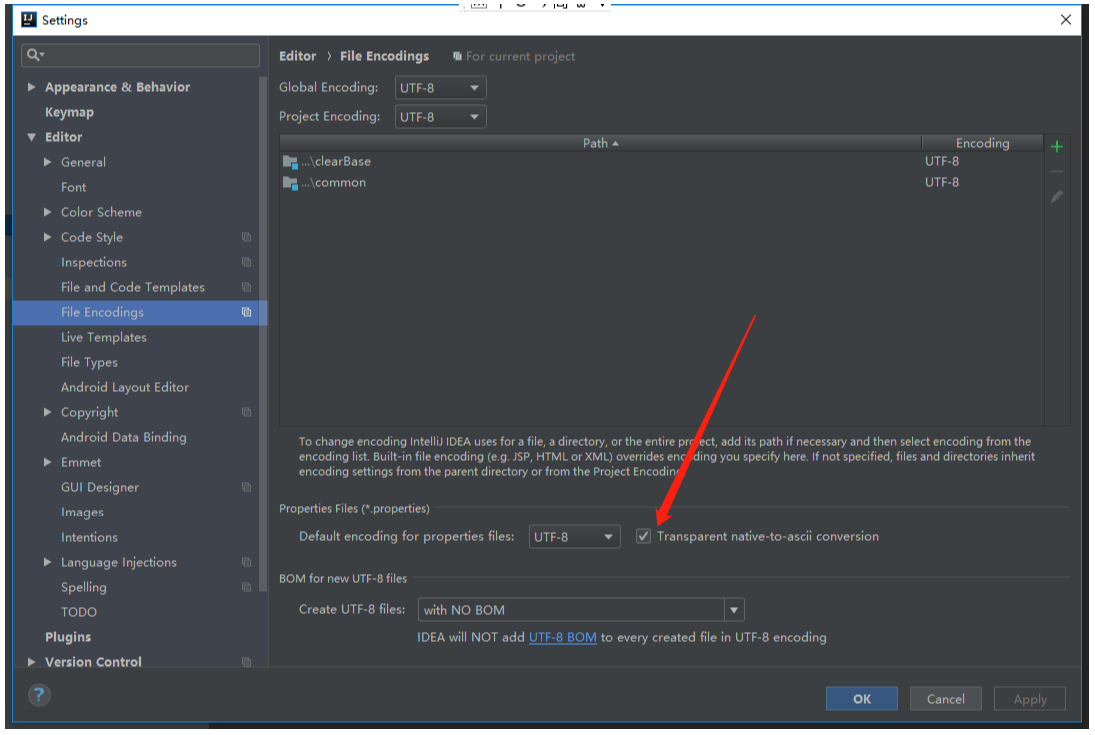The image size is (1095, 735).
Task: Expand the Emmet node
Action: (x=47, y=462)
